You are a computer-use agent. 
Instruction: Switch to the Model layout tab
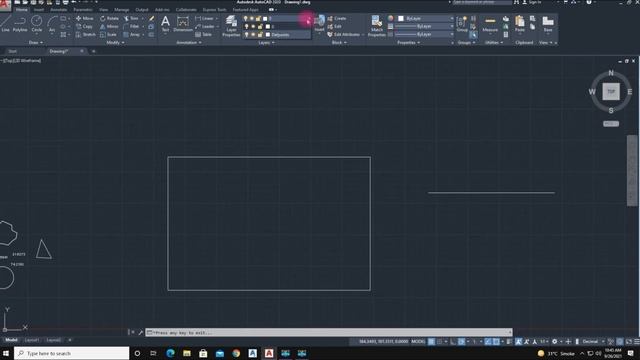11,340
